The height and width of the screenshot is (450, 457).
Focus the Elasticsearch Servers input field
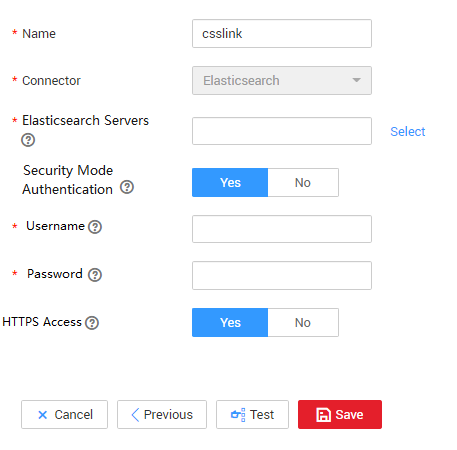282,131
